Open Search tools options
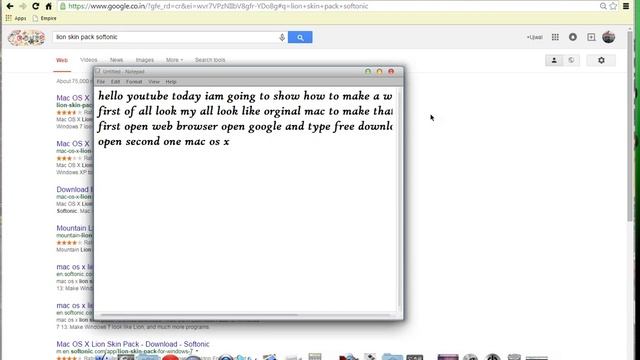This screenshot has height=360, width=640. 210,60
